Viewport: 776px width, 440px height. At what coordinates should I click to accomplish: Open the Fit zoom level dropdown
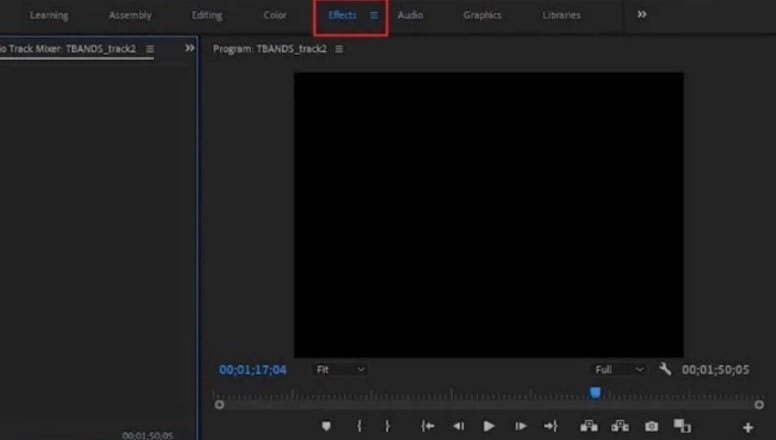click(x=340, y=370)
